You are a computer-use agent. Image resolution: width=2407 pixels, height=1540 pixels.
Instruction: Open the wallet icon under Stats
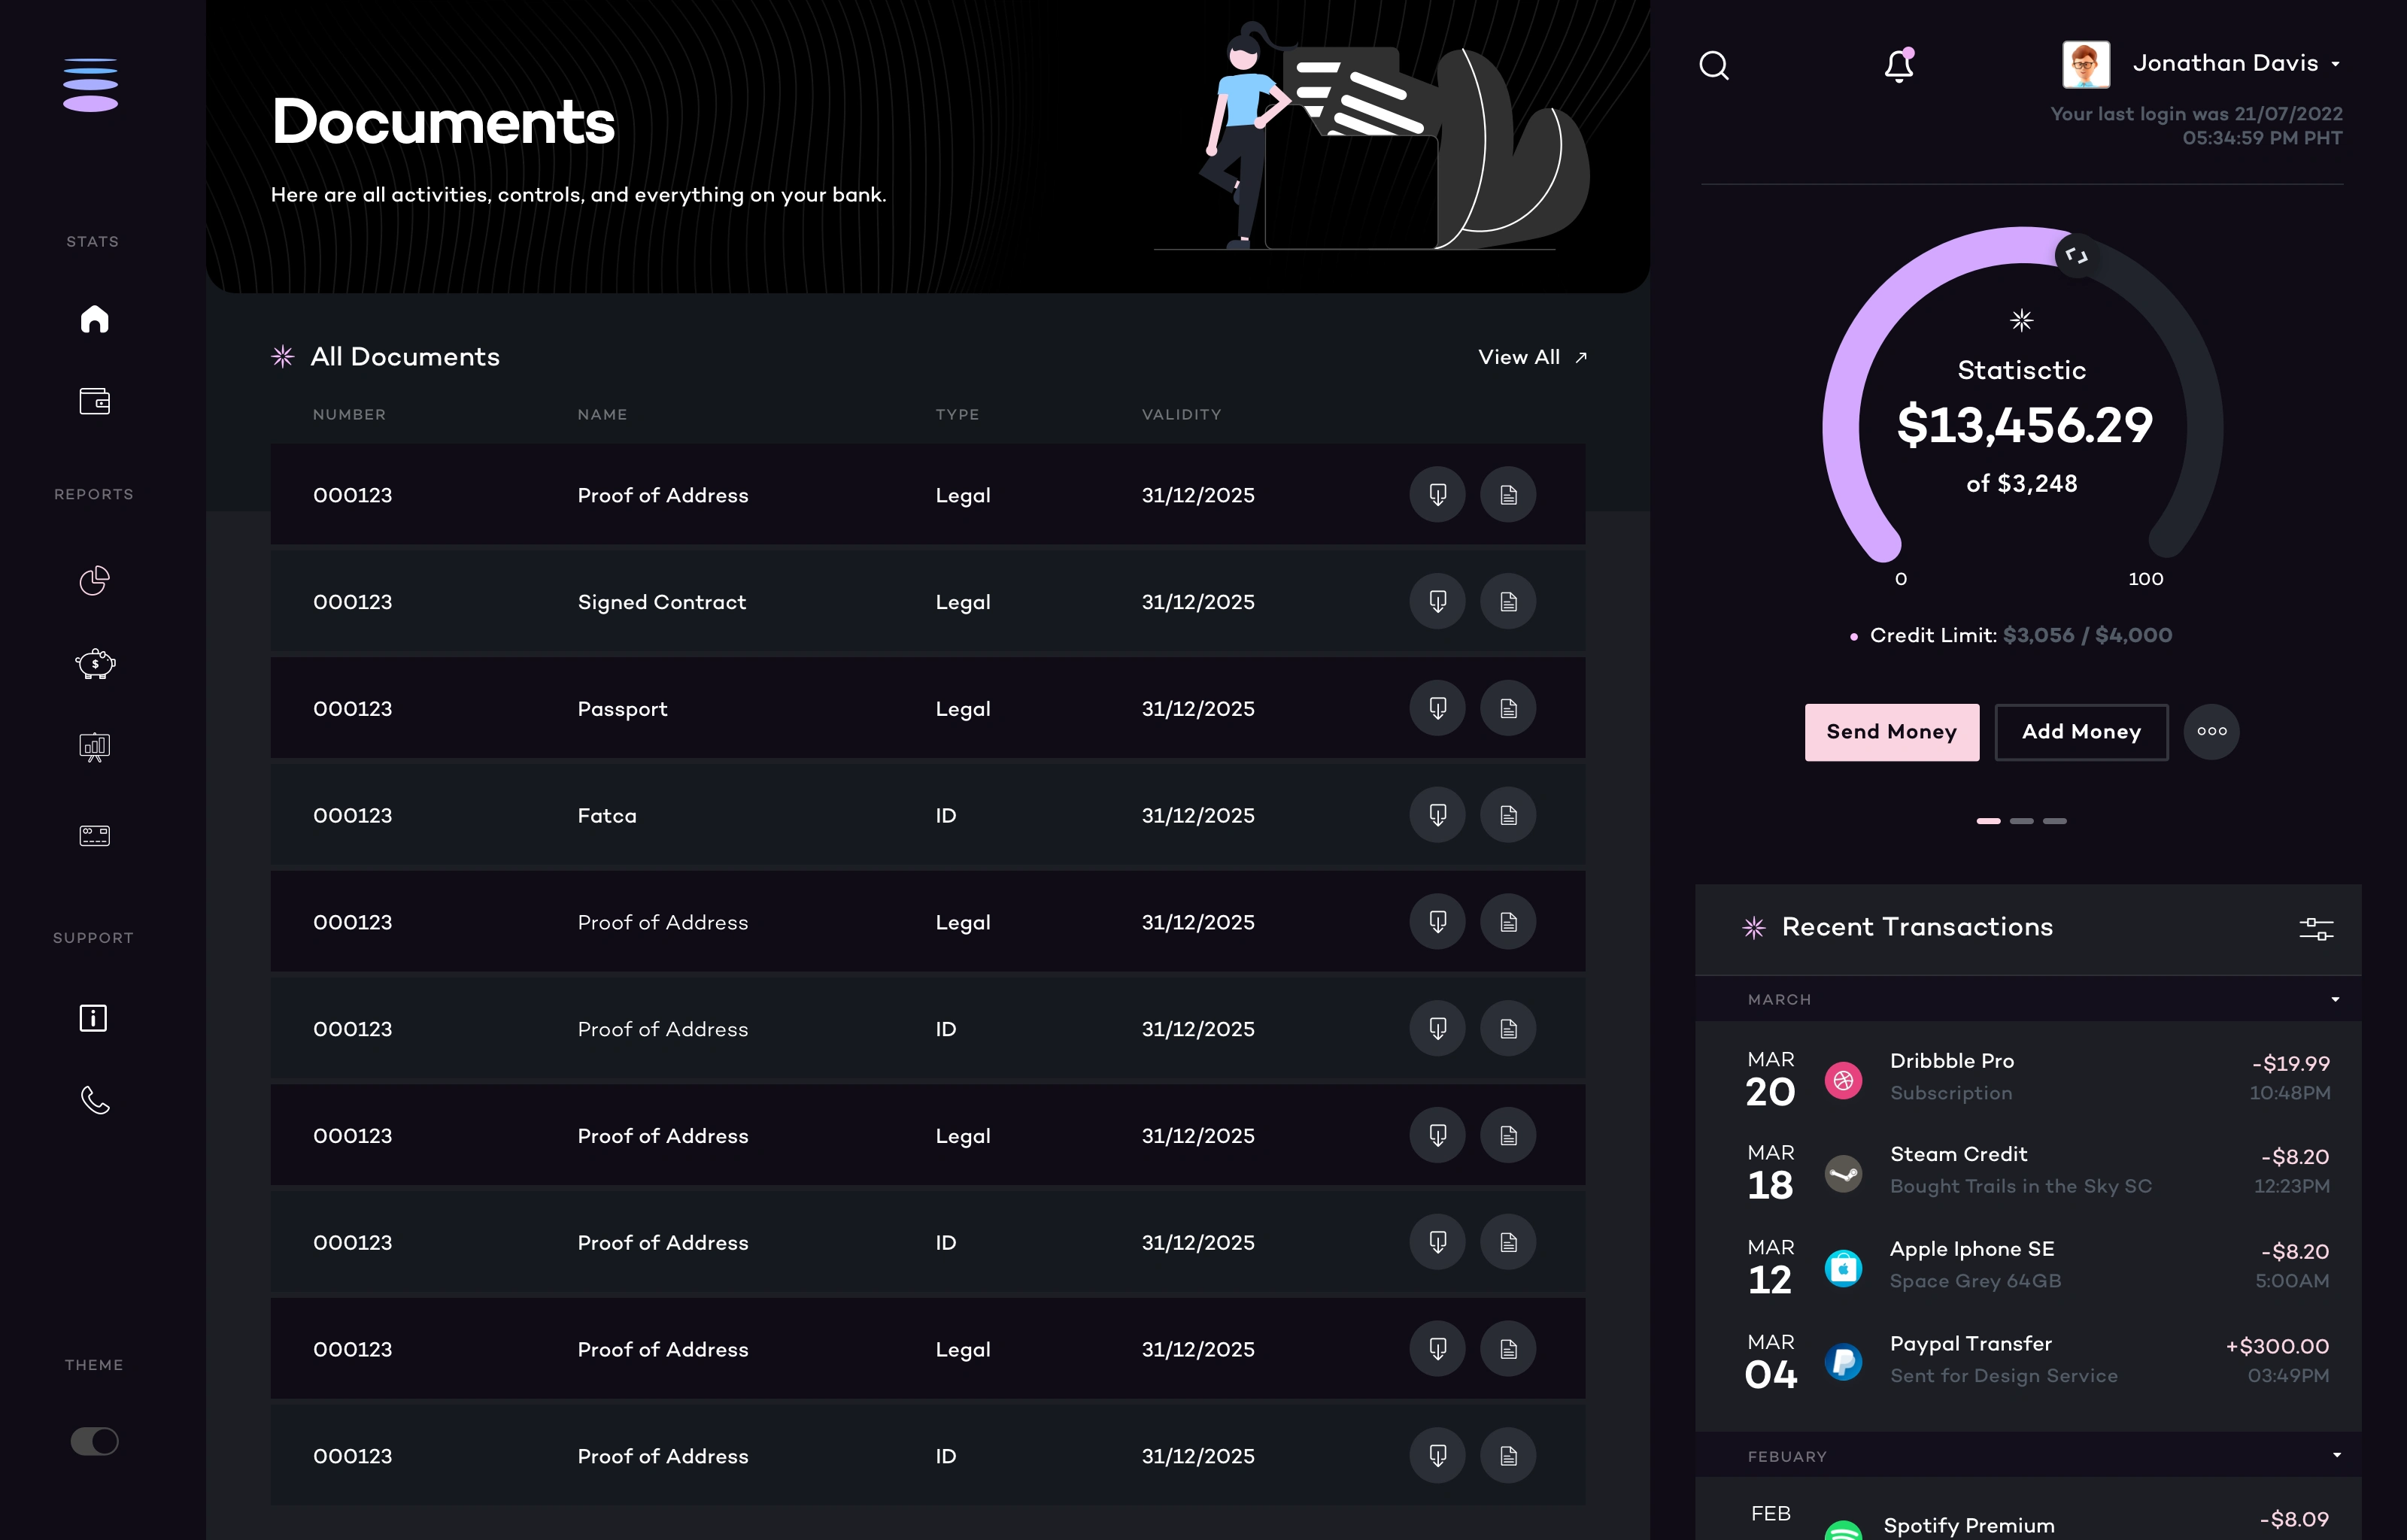pyautogui.click(x=94, y=401)
